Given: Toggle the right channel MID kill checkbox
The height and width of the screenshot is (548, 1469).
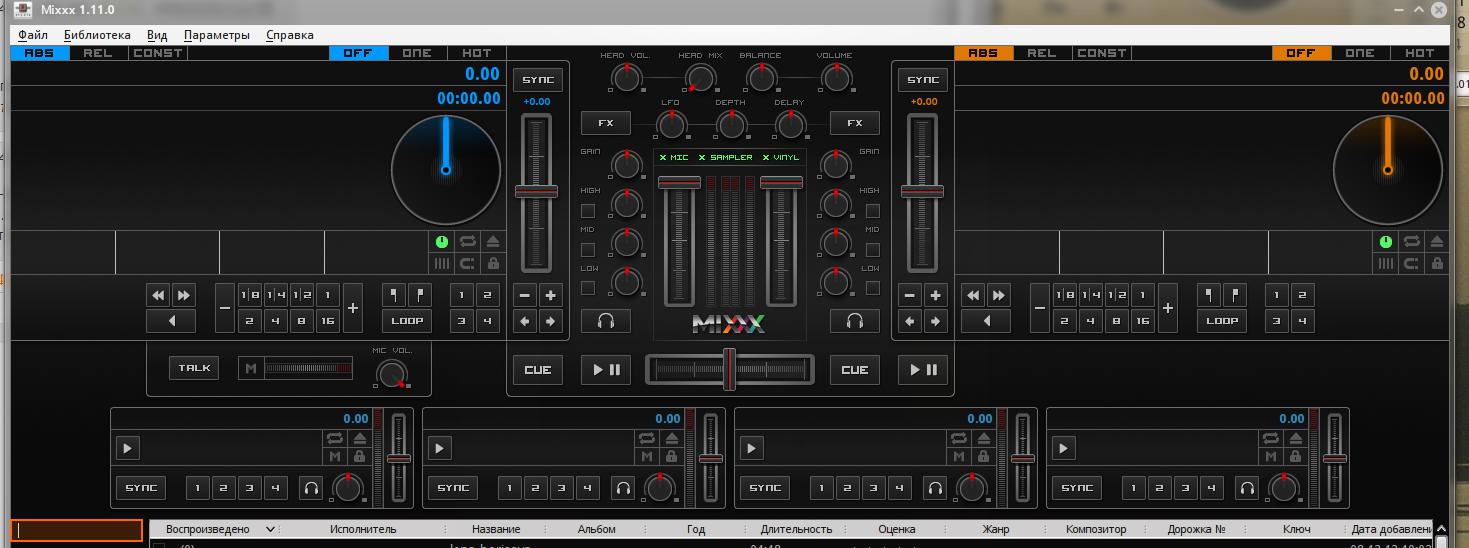Looking at the screenshot, I should pyautogui.click(x=873, y=249).
